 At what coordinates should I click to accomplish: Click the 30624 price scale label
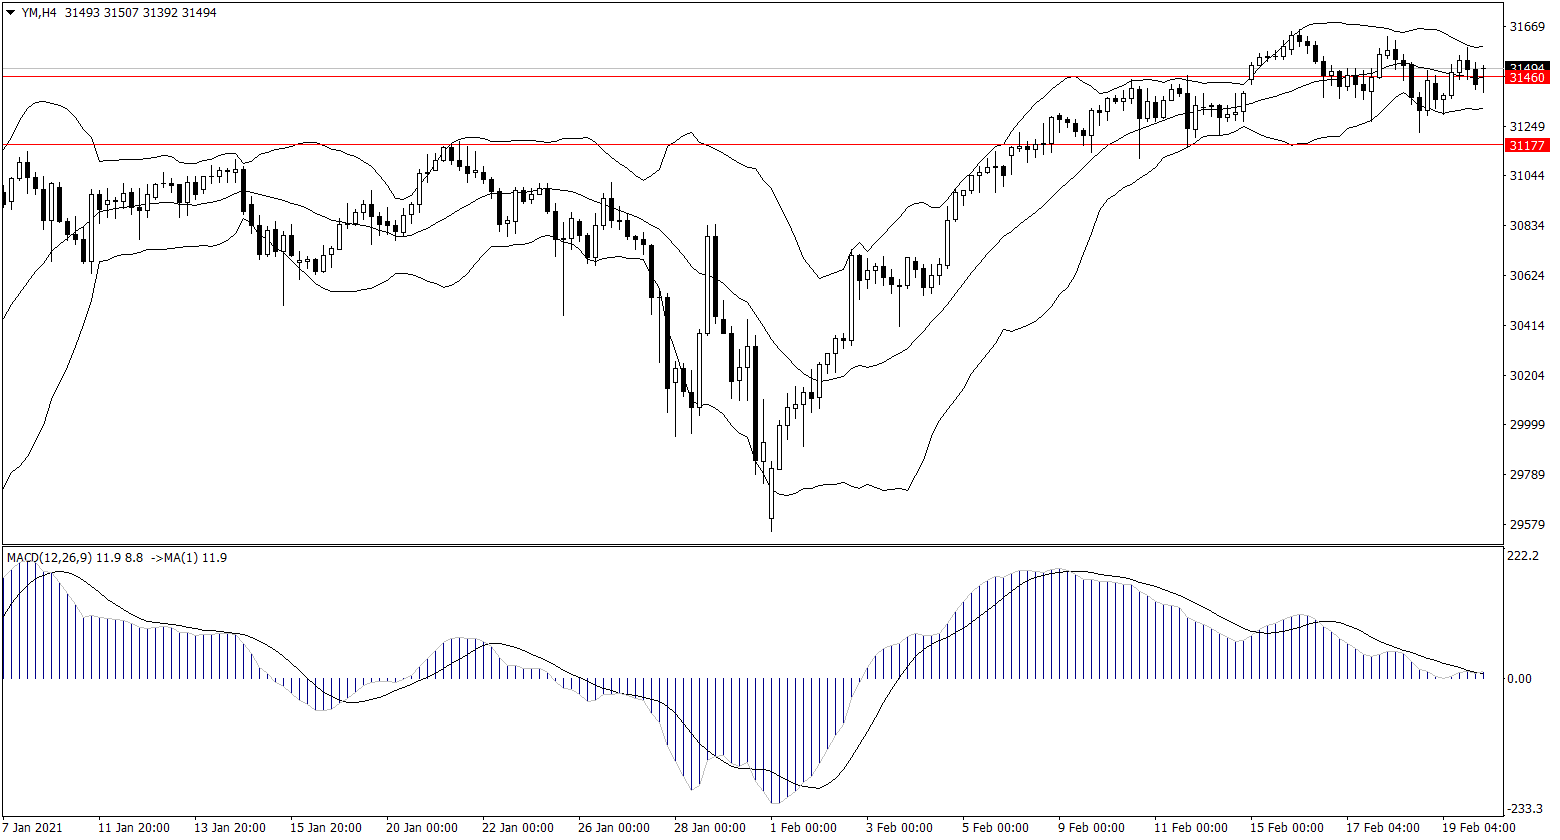[1527, 276]
